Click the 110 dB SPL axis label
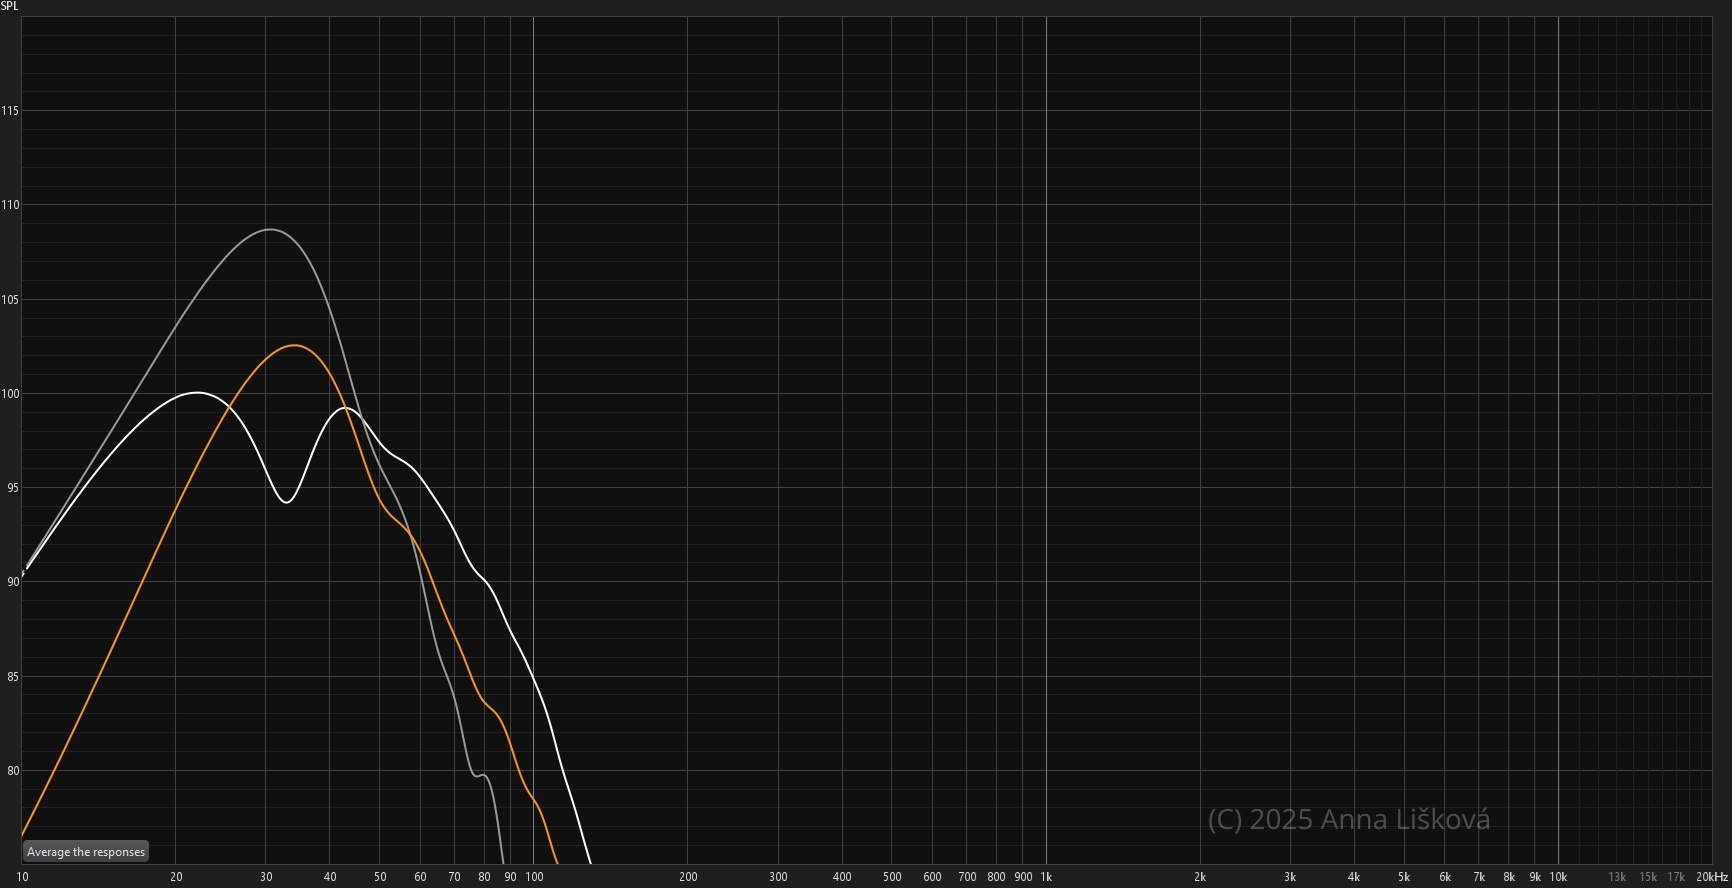 (10, 205)
